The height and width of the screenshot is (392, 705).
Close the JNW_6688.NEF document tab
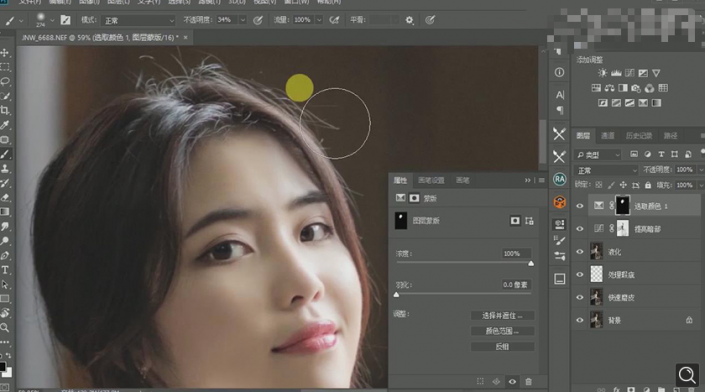click(185, 37)
